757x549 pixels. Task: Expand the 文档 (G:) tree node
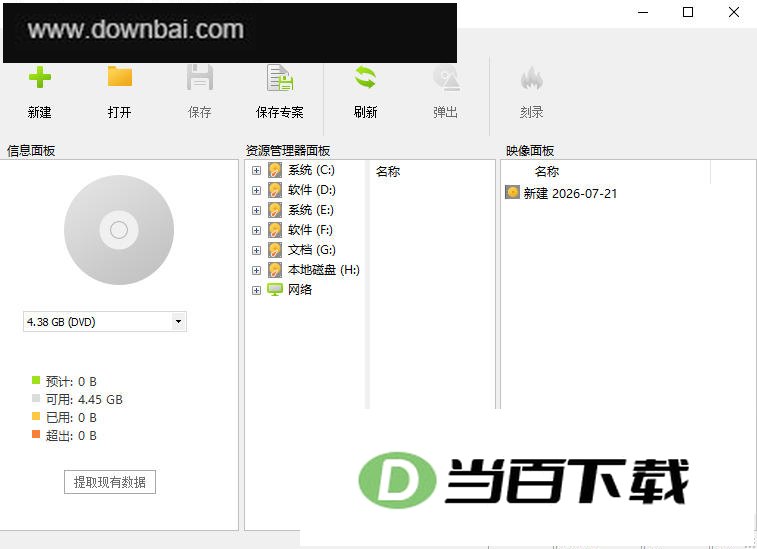(256, 250)
